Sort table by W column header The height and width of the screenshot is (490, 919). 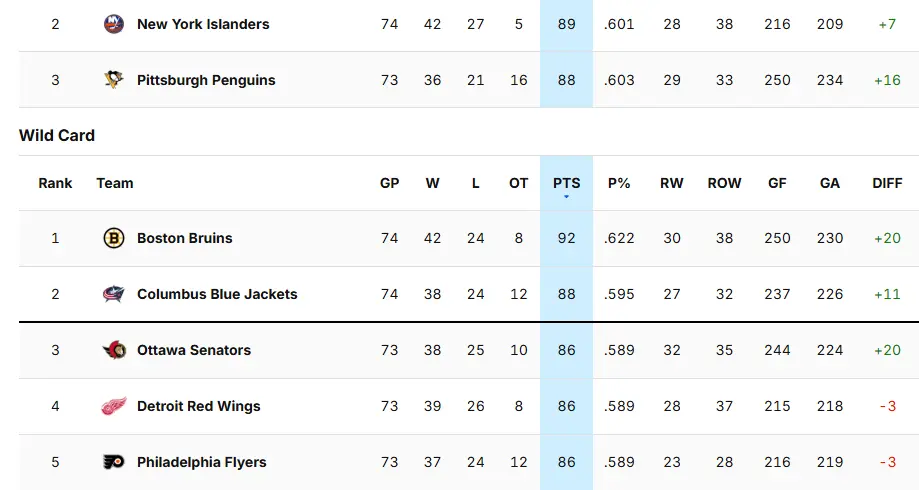[x=432, y=183]
